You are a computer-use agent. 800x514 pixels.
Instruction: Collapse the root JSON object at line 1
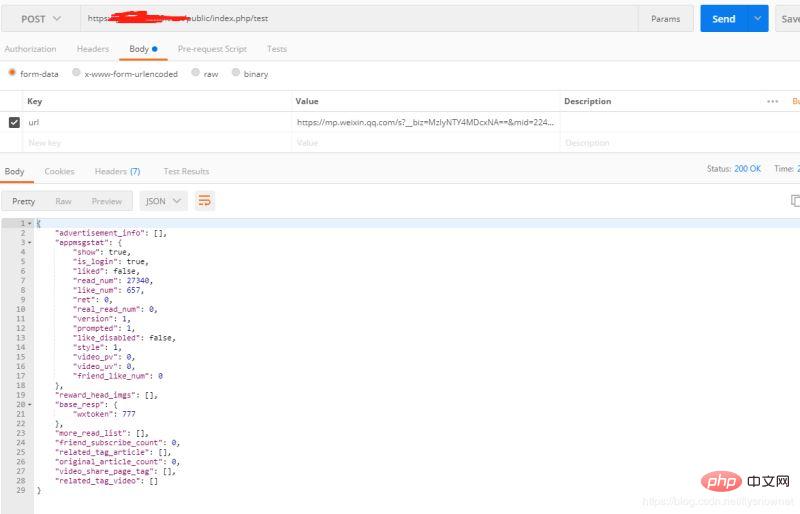coord(30,224)
